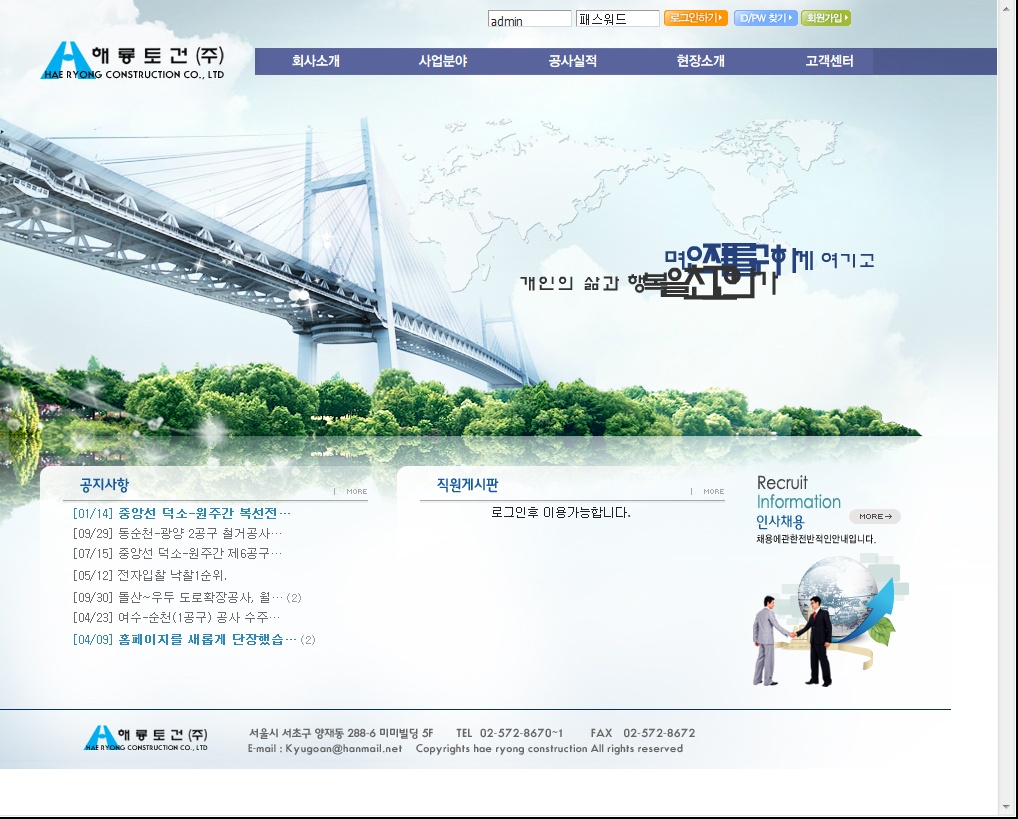Select the 공사실적 menu item

click(573, 61)
